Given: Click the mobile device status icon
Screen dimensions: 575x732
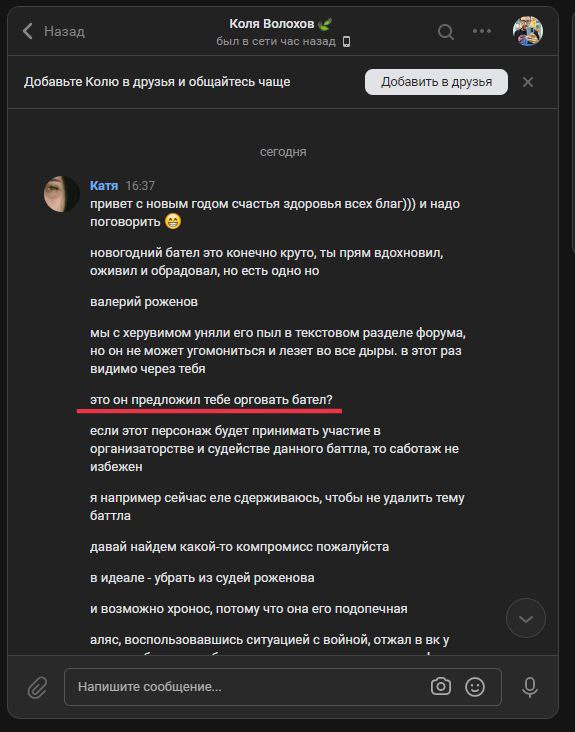Looking at the screenshot, I should [x=346, y=42].
